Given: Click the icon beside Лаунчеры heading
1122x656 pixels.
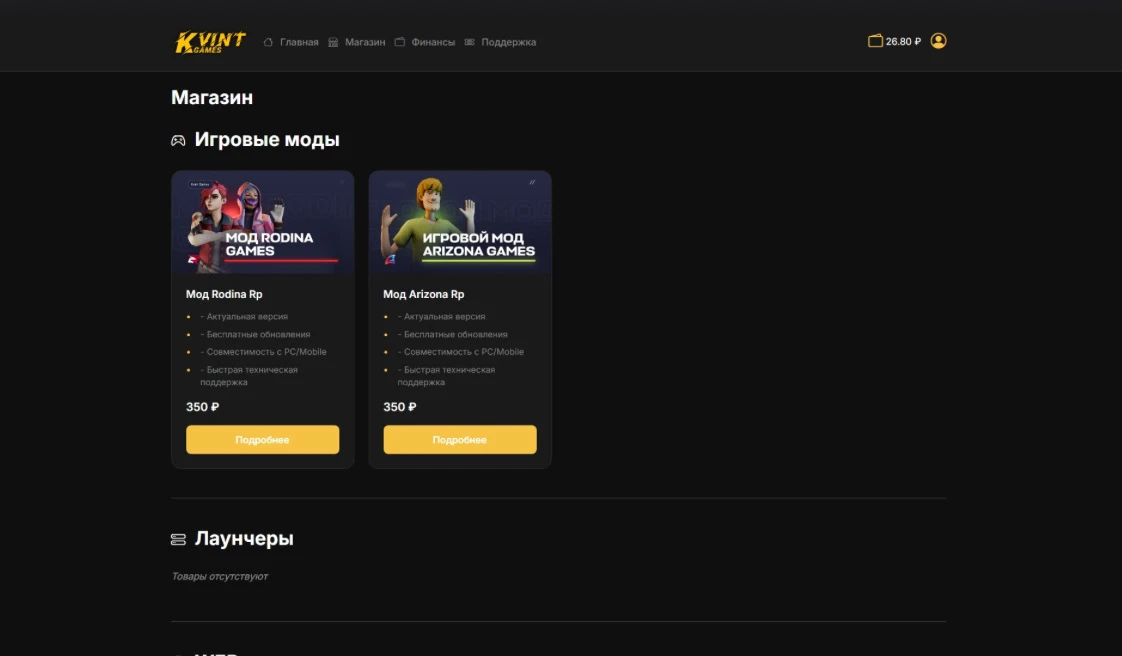Looking at the screenshot, I should point(178,540).
